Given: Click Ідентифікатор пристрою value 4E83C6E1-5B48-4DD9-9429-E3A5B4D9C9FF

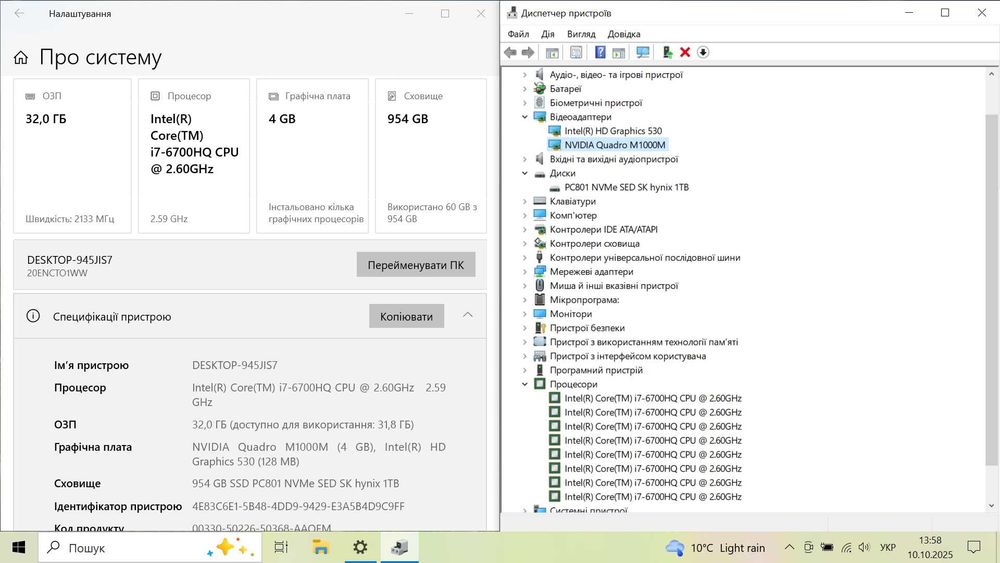Looking at the screenshot, I should [x=298, y=506].
